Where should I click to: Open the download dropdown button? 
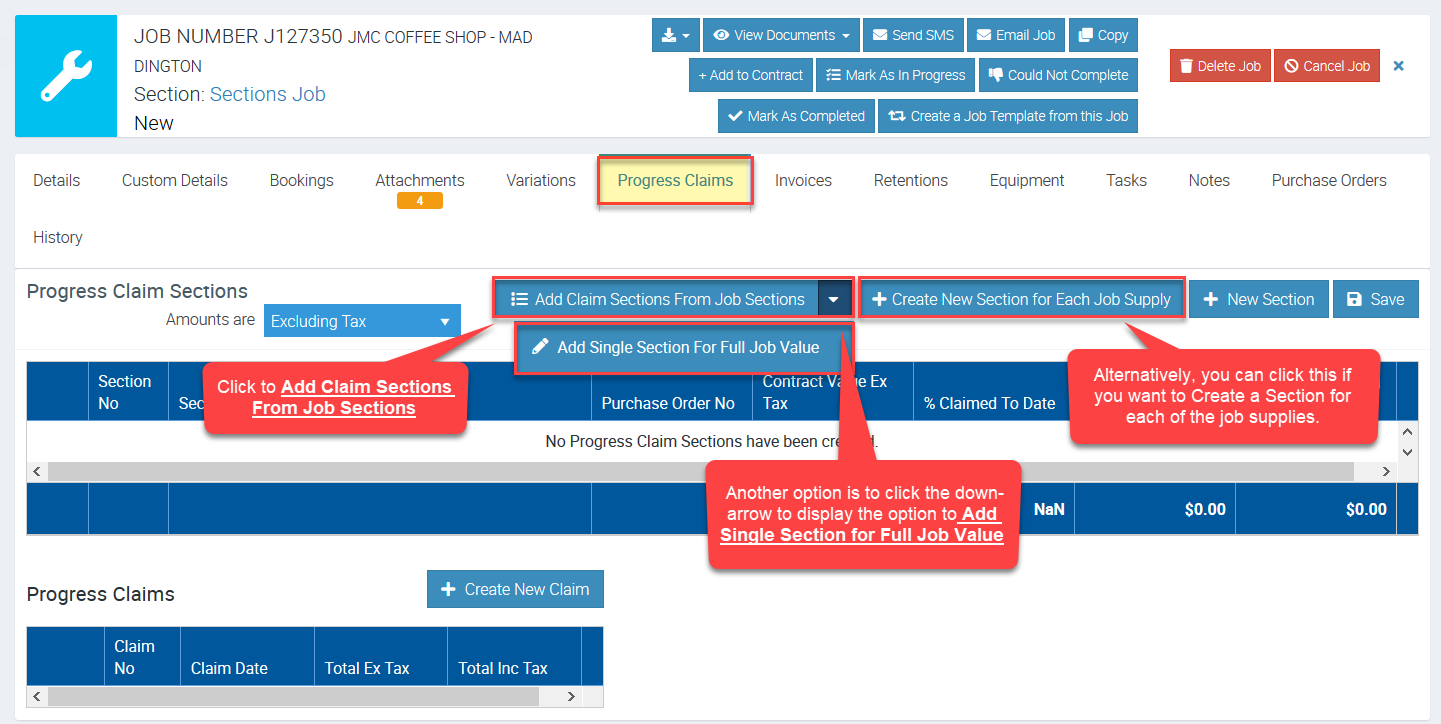click(x=675, y=35)
